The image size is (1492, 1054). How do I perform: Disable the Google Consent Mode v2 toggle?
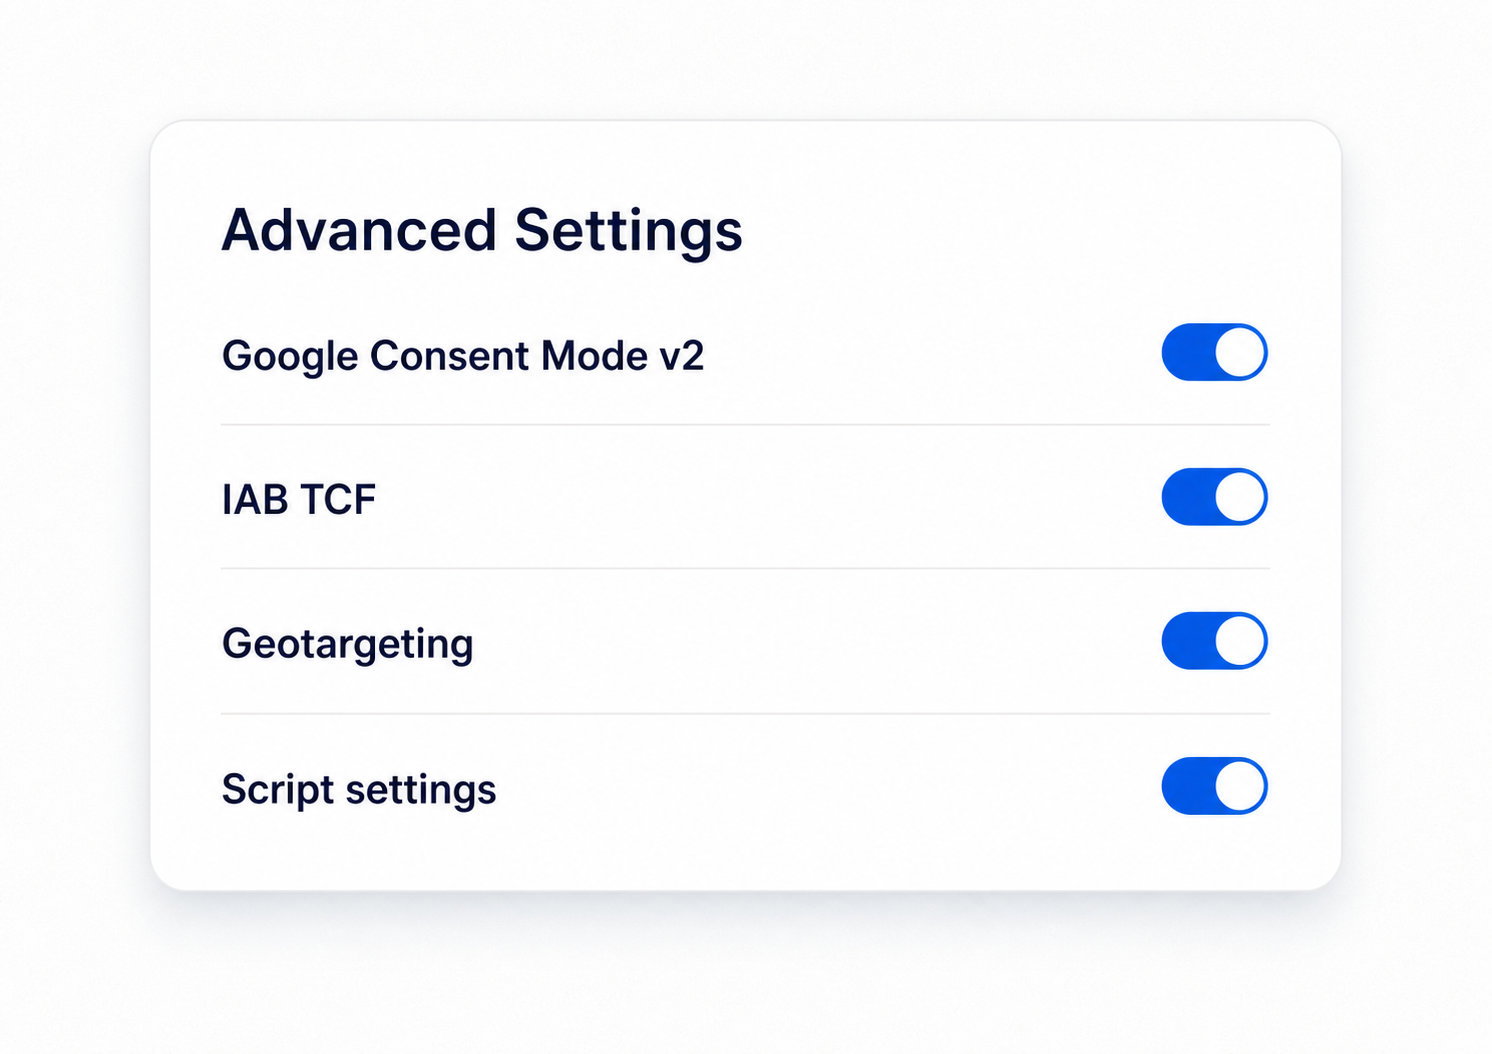[1214, 352]
